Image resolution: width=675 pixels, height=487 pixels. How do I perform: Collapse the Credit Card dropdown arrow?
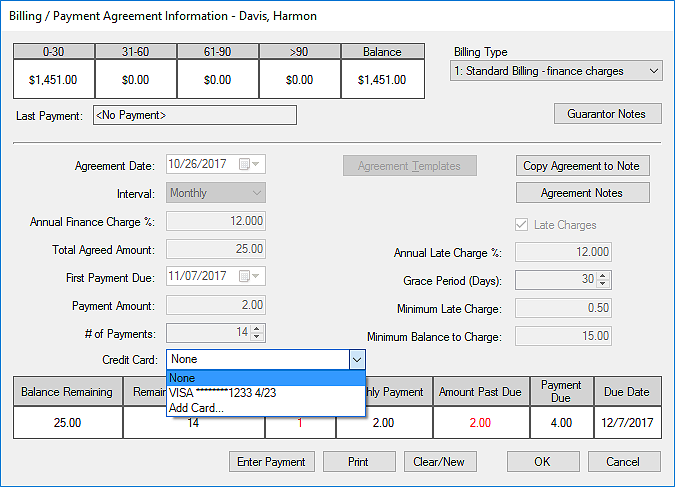click(x=356, y=359)
